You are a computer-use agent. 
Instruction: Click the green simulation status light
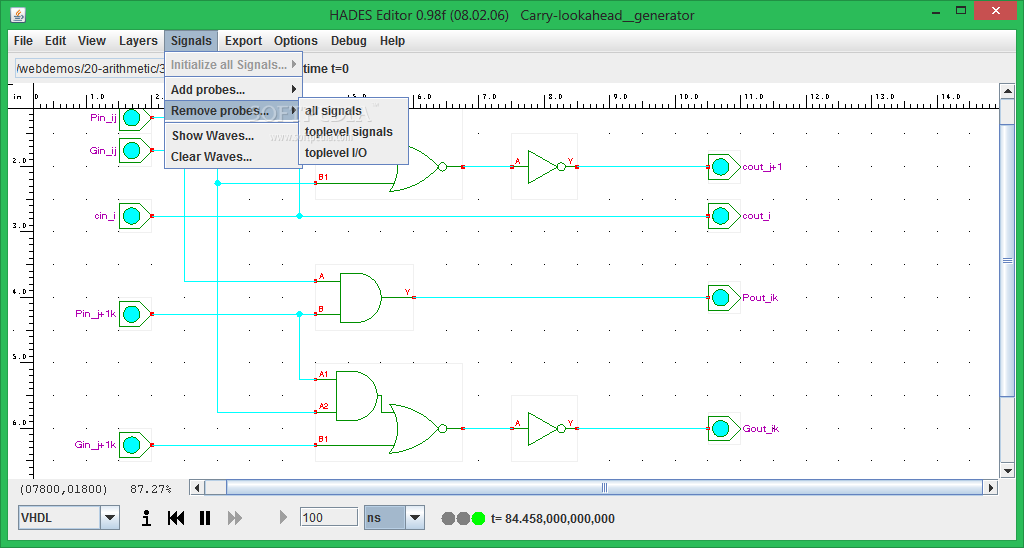479,519
